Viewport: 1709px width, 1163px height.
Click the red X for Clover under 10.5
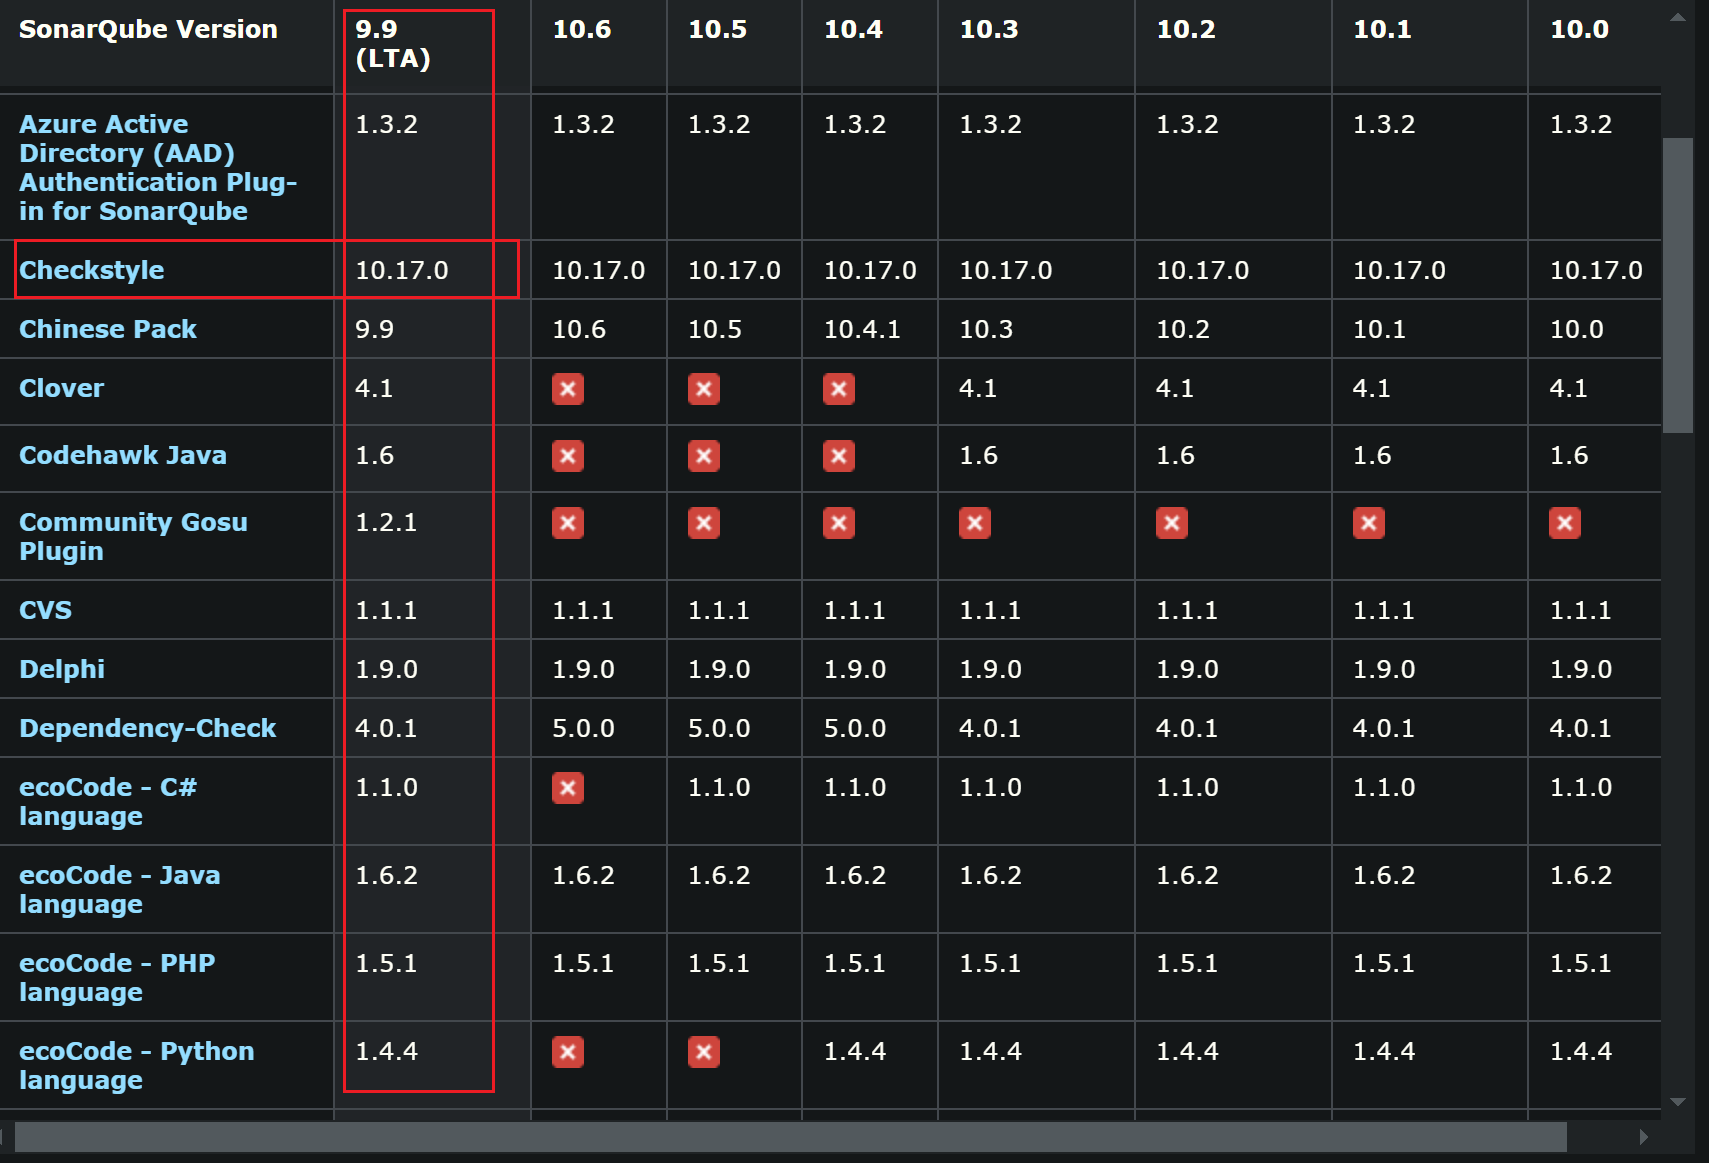pyautogui.click(x=704, y=389)
